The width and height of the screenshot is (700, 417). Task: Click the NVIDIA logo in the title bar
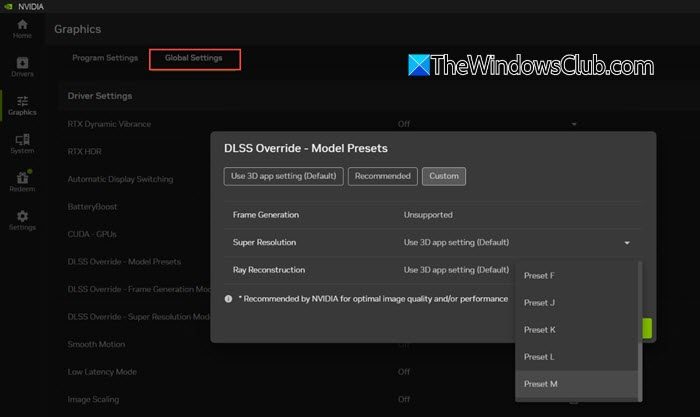point(8,6)
